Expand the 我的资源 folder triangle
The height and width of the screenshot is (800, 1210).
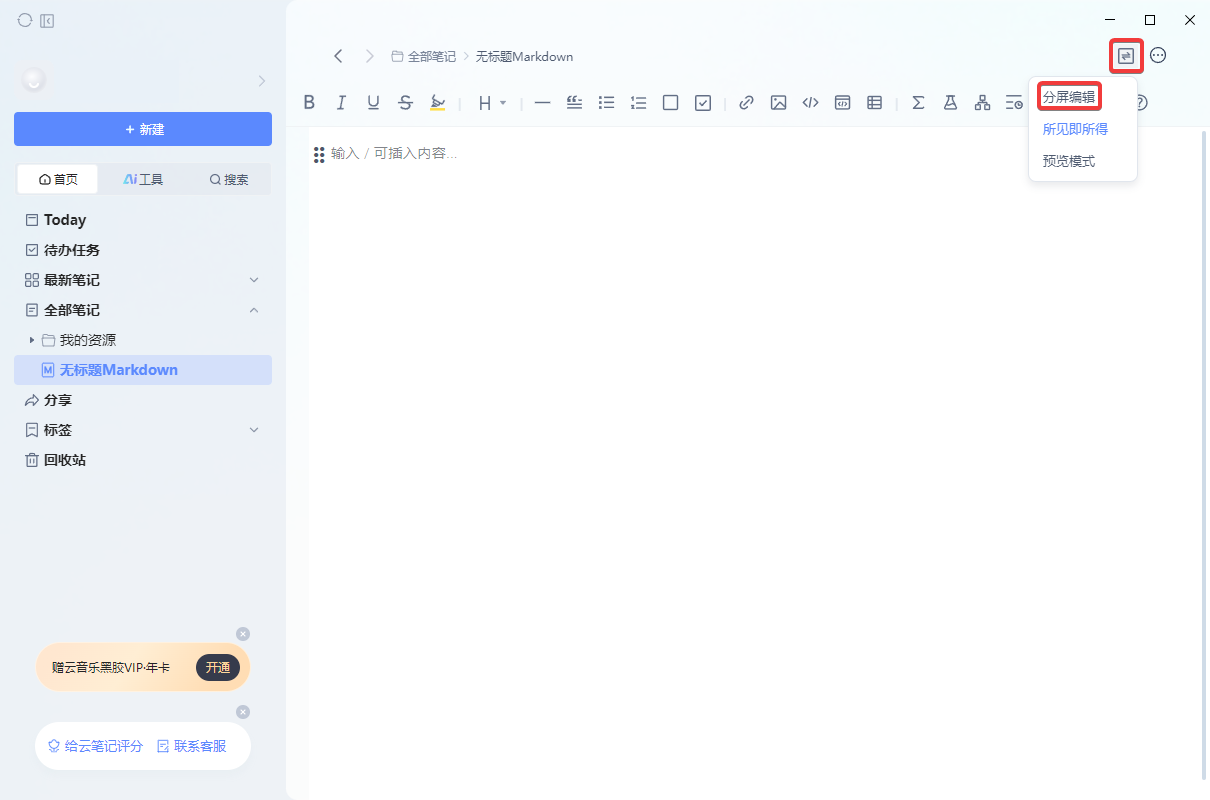point(32,340)
